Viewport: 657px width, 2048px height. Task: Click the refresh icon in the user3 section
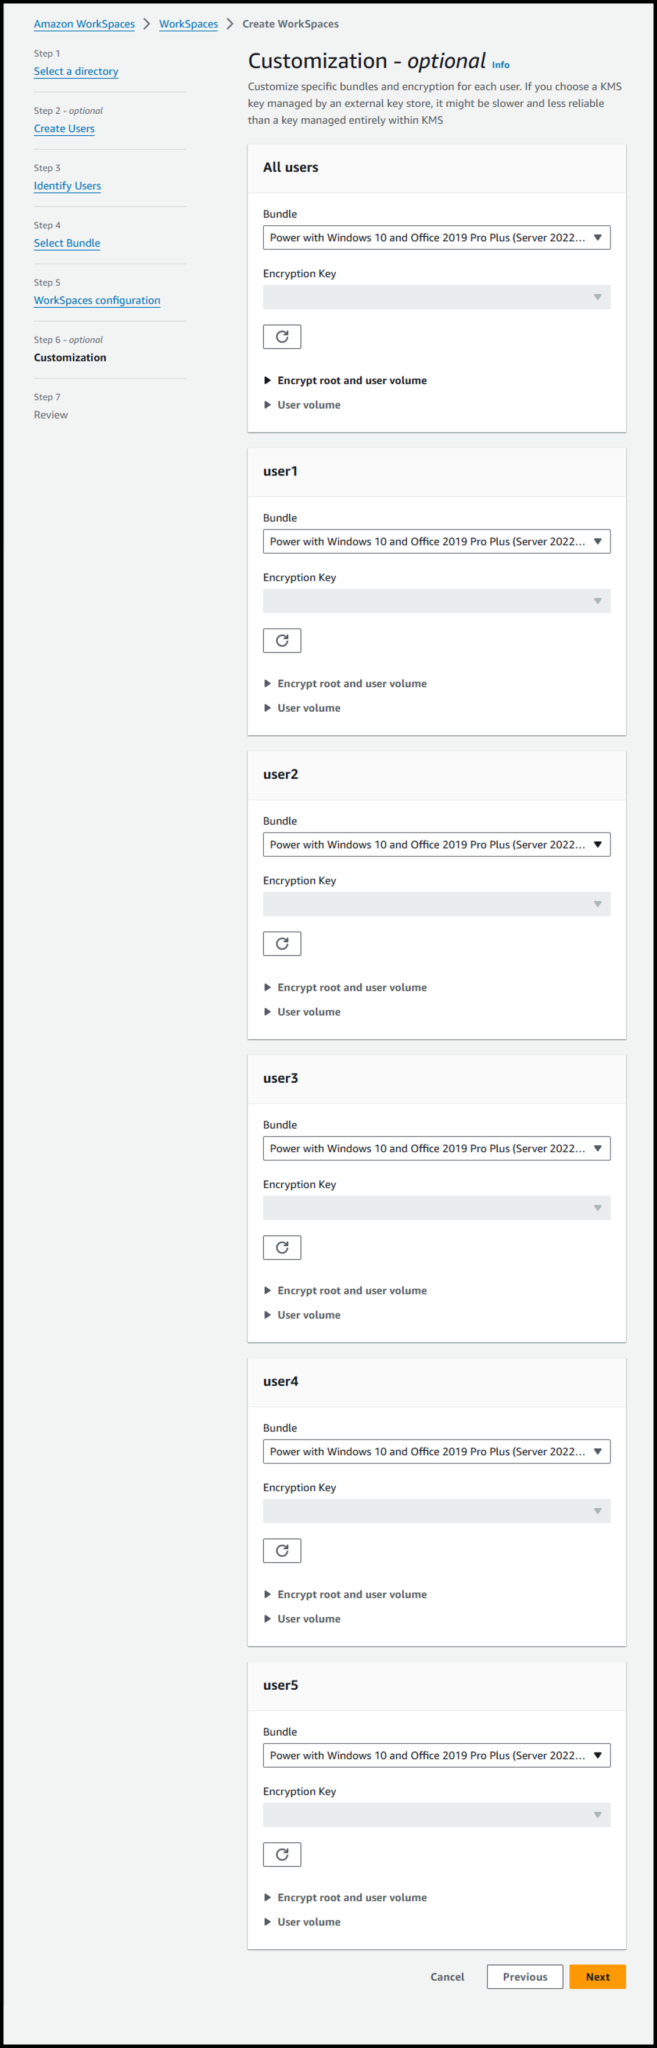[x=281, y=1247]
